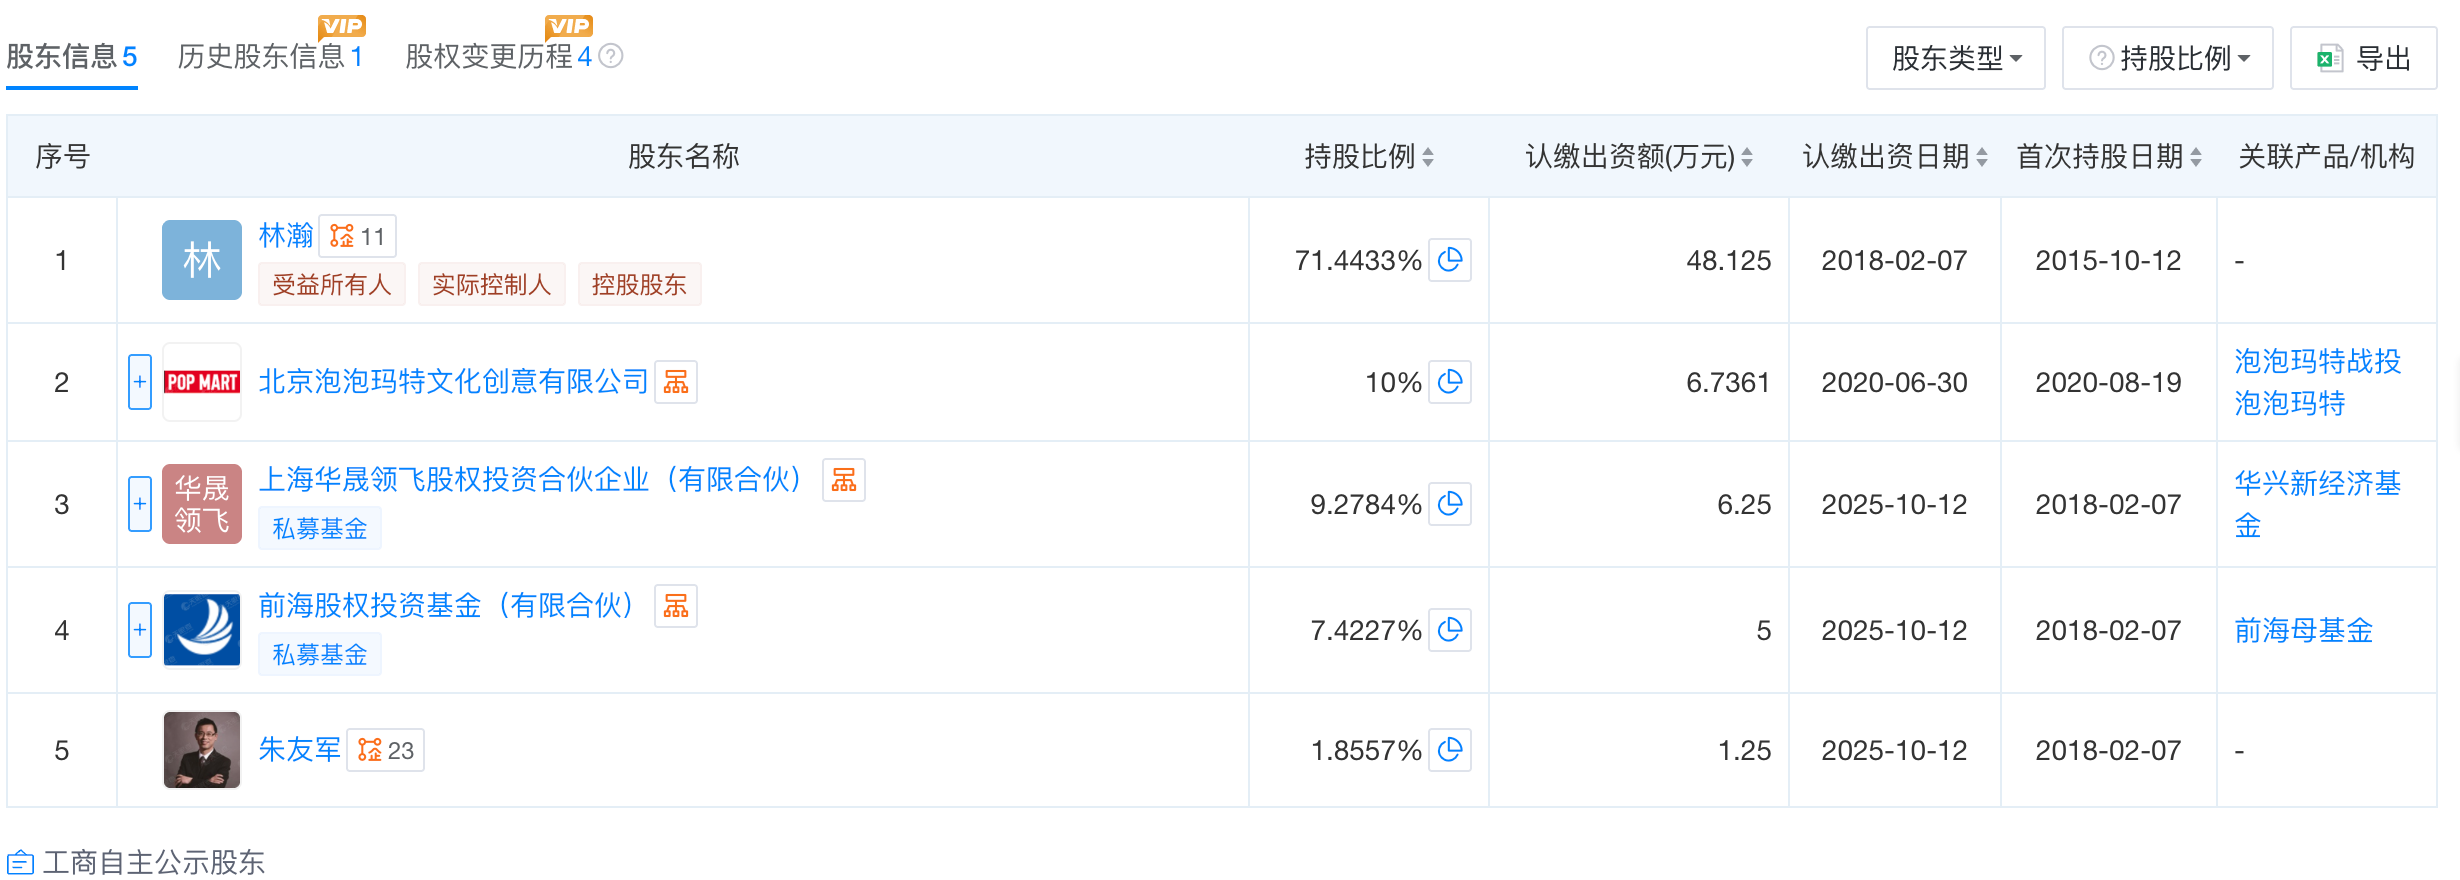
Task: Open equity structure icon next to 前海股权投资基金
Action: (676, 606)
